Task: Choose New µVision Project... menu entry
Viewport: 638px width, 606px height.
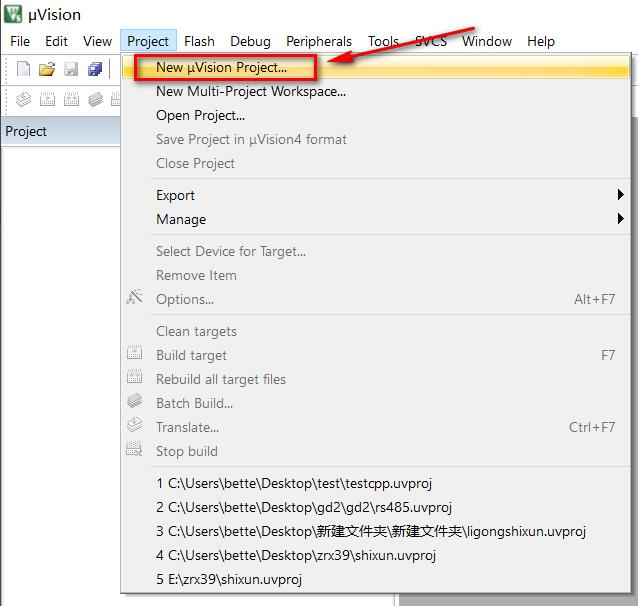Action: [x=222, y=68]
